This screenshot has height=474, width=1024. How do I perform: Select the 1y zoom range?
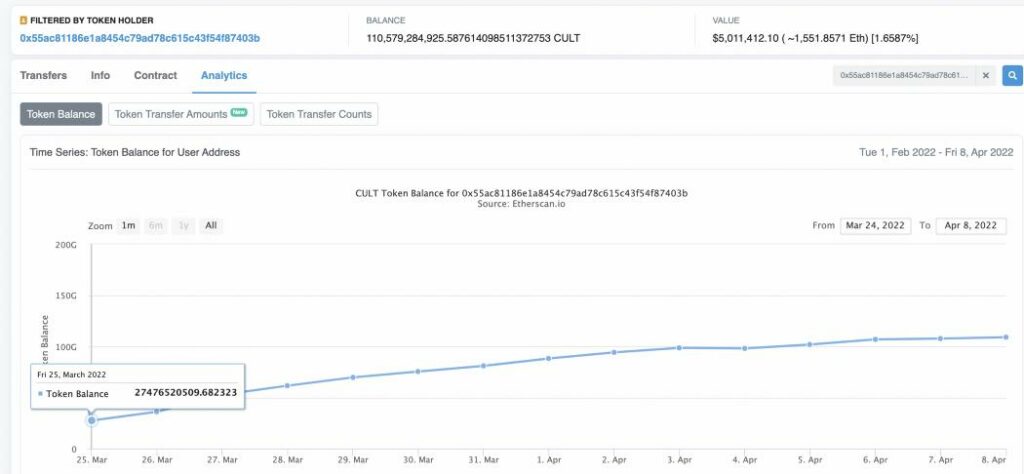point(184,225)
